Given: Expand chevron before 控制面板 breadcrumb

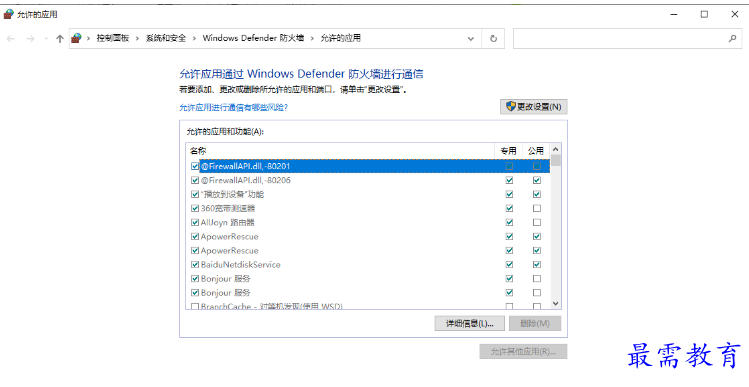Looking at the screenshot, I should (x=88, y=38).
